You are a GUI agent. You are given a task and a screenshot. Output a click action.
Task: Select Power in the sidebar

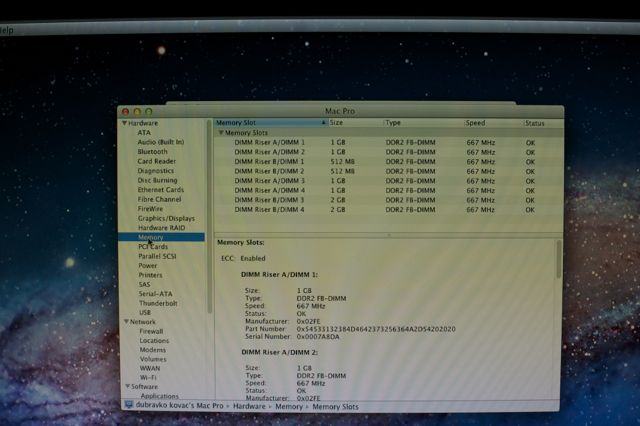click(x=148, y=266)
